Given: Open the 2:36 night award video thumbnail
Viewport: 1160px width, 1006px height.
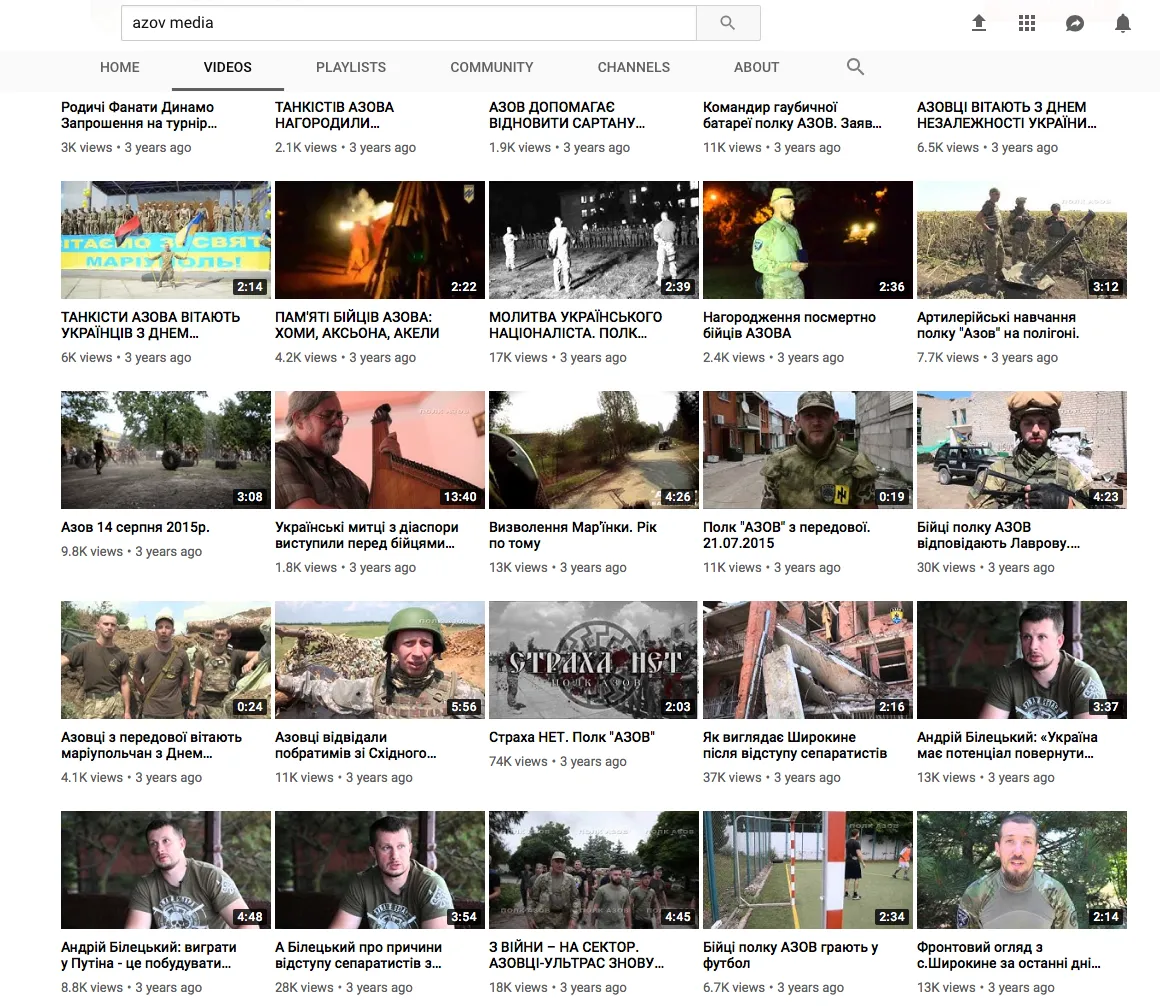Looking at the screenshot, I should point(807,240).
